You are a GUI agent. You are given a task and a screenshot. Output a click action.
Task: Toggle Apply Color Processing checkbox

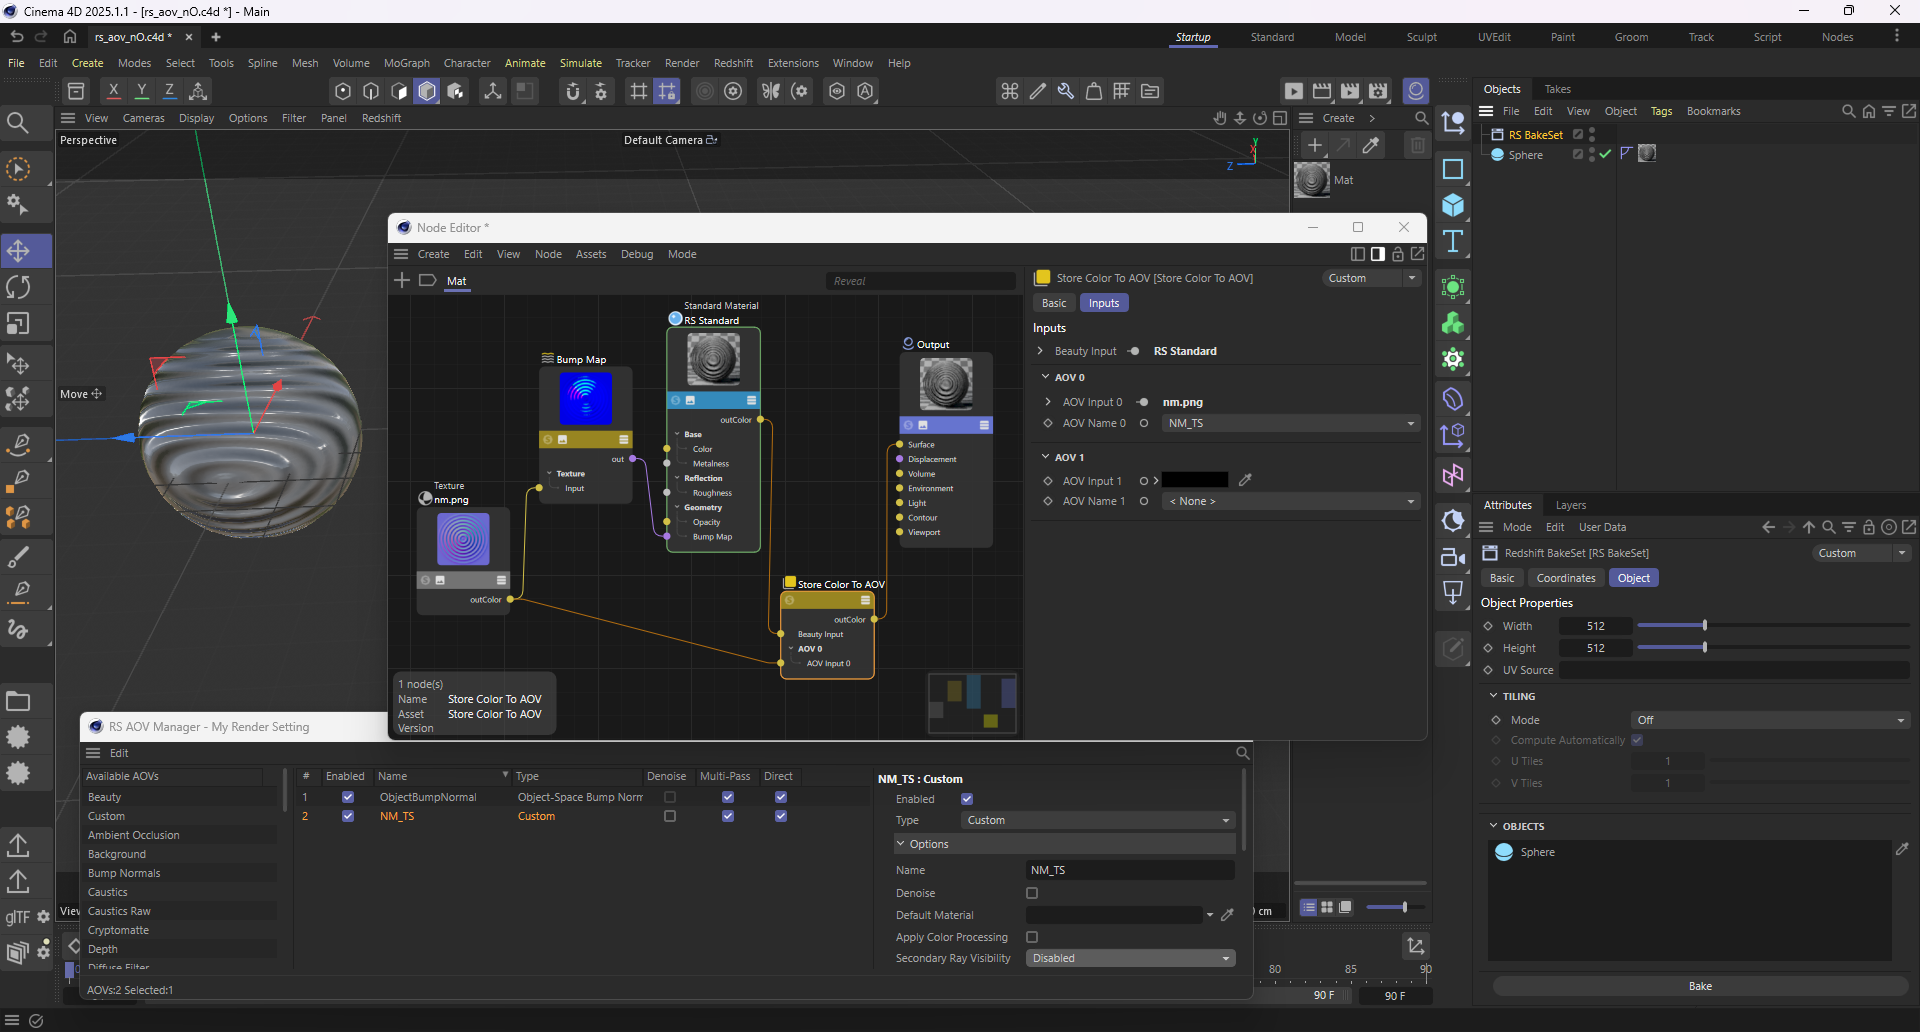1032,937
